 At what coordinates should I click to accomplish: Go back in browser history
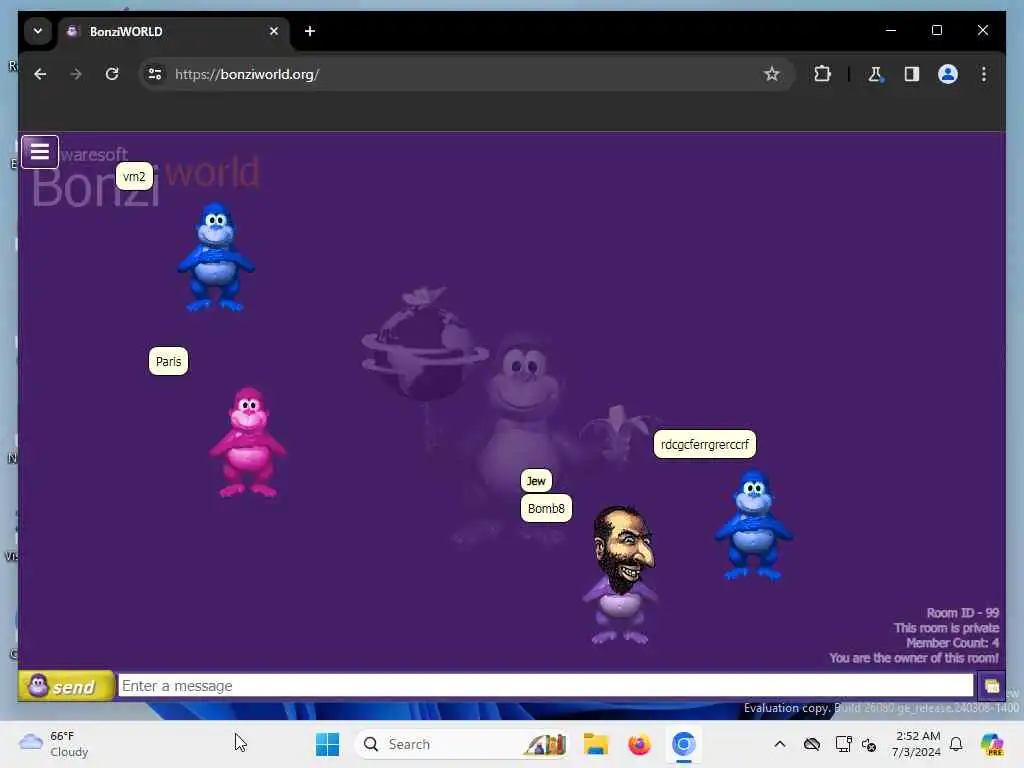(40, 74)
